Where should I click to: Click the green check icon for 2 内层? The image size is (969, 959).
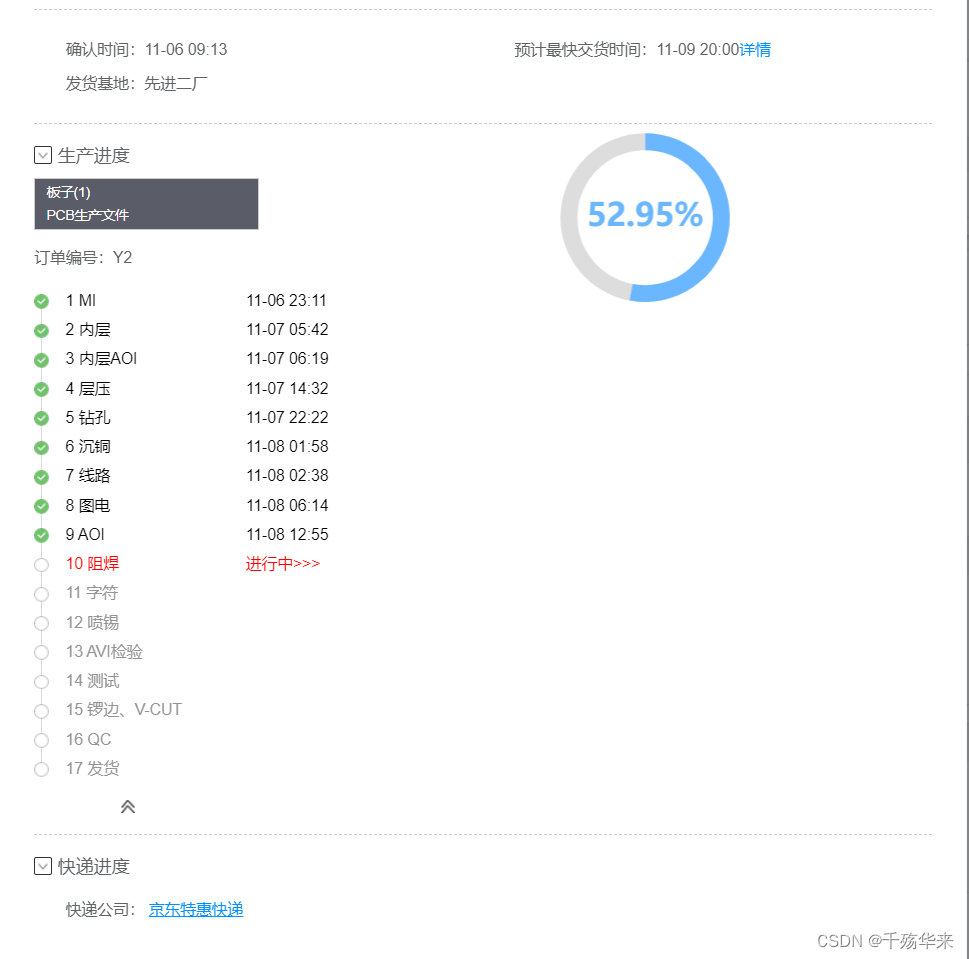pos(41,331)
